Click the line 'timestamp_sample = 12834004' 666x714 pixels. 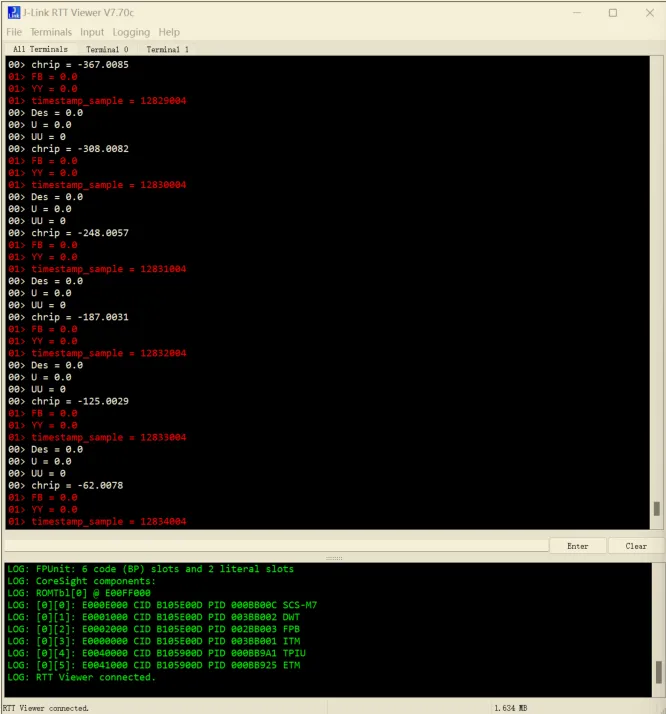pyautogui.click(x=97, y=522)
